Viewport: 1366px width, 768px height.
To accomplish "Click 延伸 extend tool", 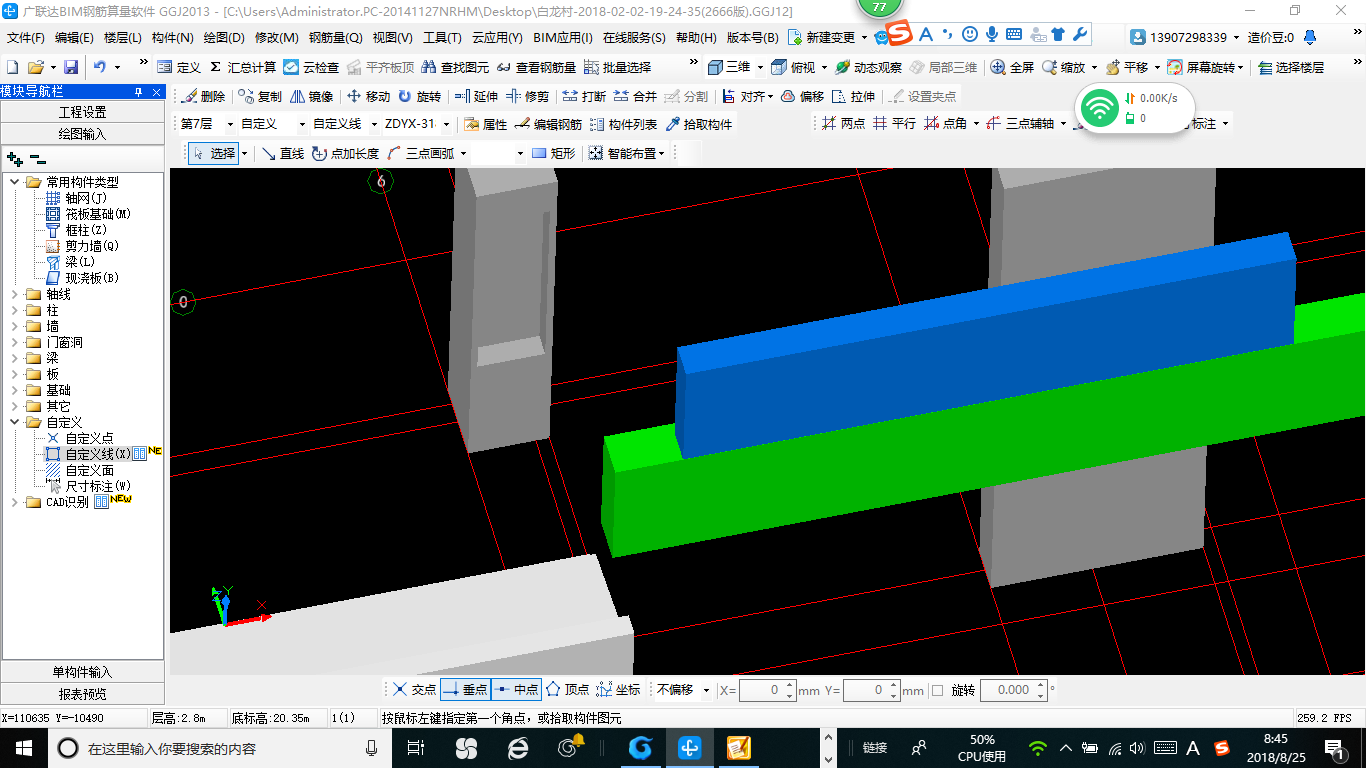I will point(476,97).
